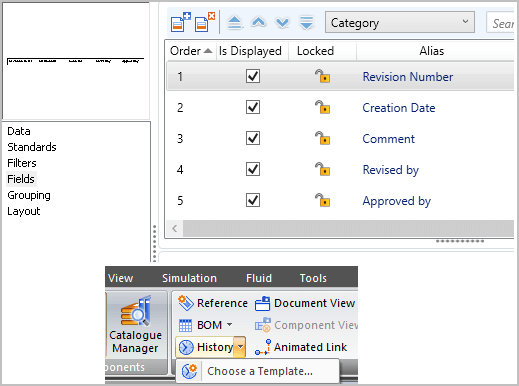Move selected field to top
The height and width of the screenshot is (386, 519).
(235, 23)
